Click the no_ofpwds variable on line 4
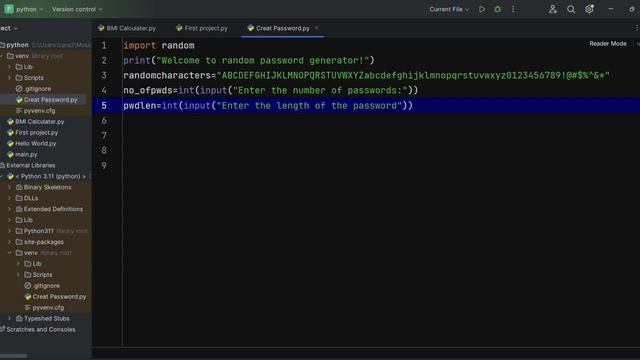Viewport: 640px width, 360px height. tap(148, 91)
